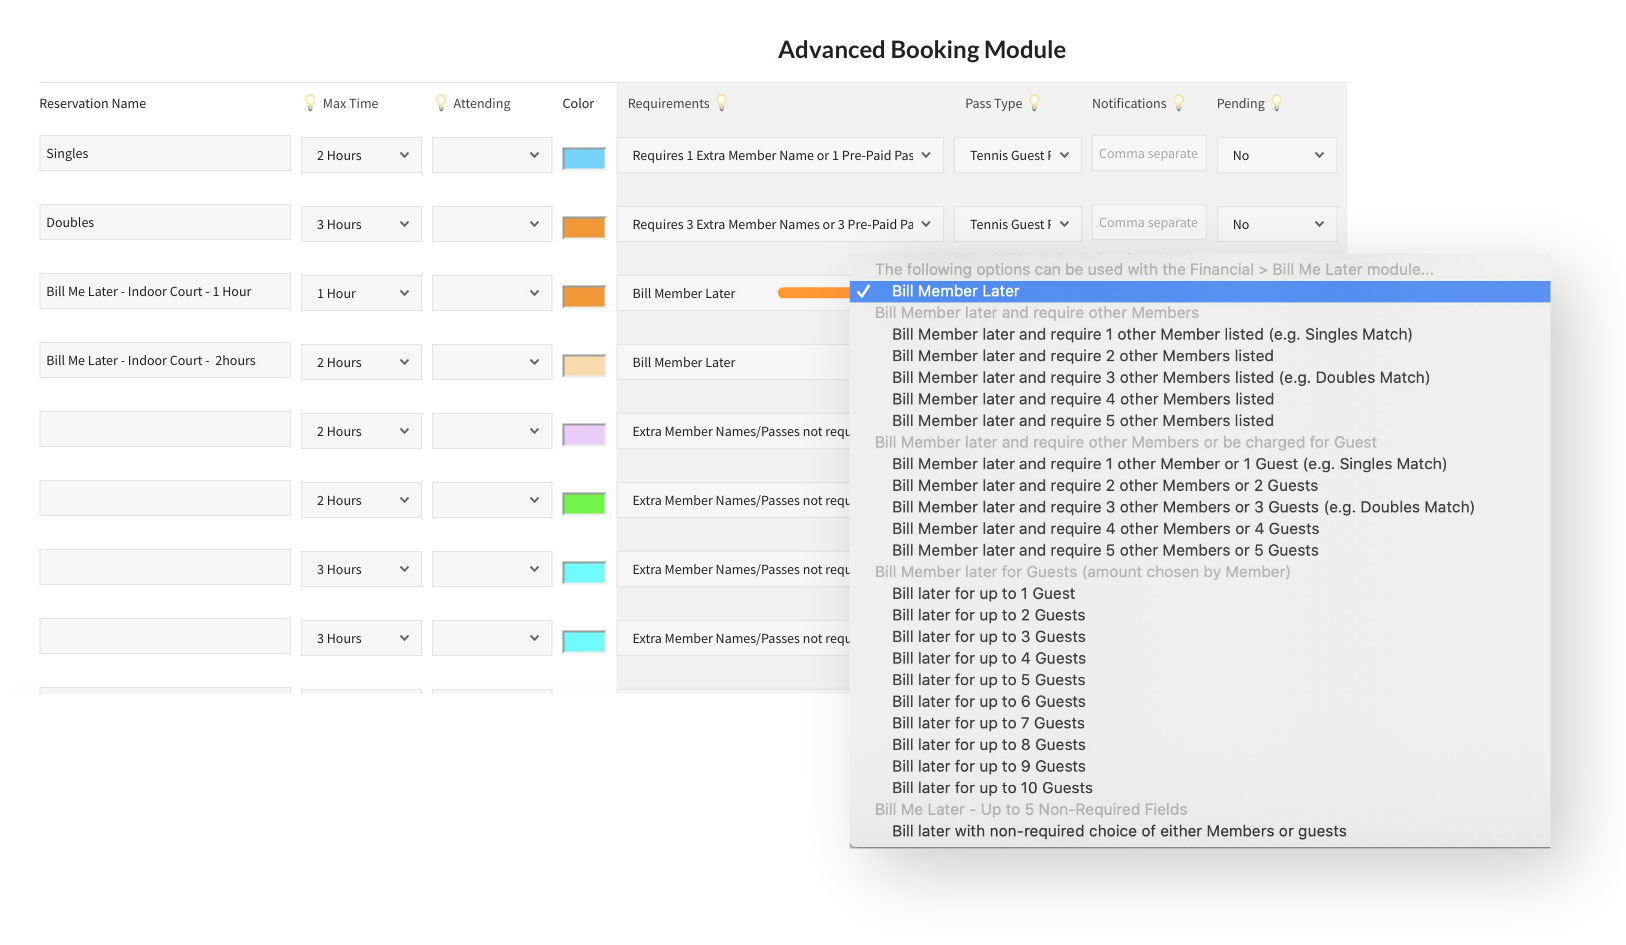This screenshot has height=945, width=1626.
Task: Expand the Pass Type dropdown for Singles
Action: coord(1017,155)
